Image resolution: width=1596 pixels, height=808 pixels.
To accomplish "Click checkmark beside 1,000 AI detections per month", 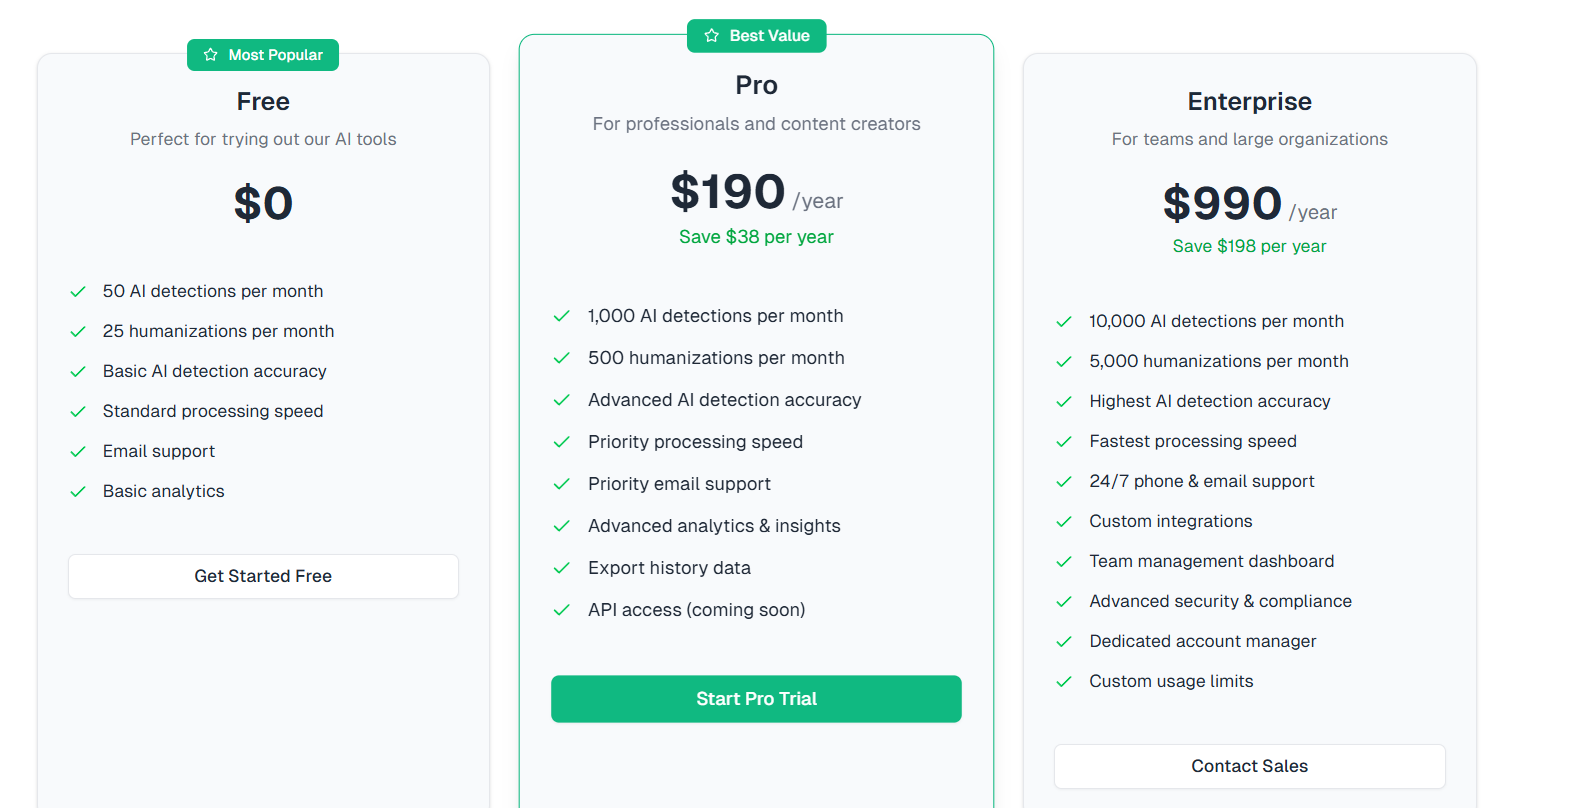I will (x=562, y=316).
